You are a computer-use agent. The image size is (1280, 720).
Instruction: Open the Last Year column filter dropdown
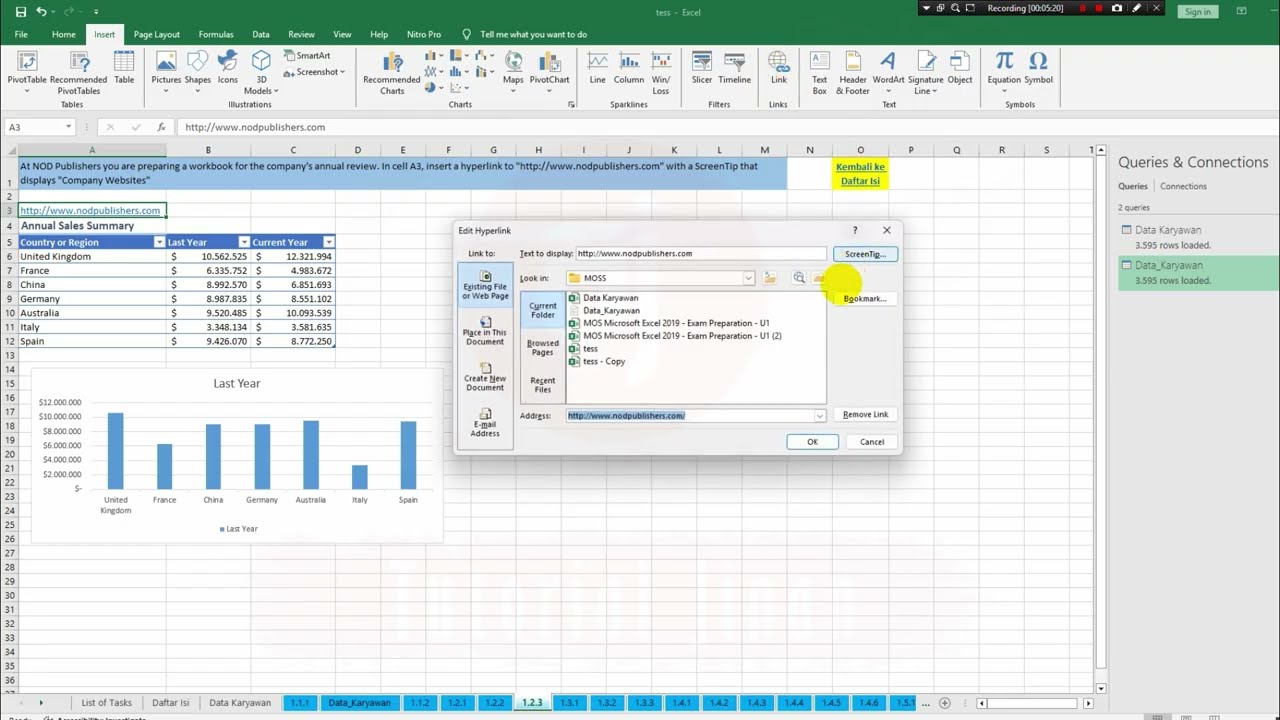pyautogui.click(x=243, y=242)
